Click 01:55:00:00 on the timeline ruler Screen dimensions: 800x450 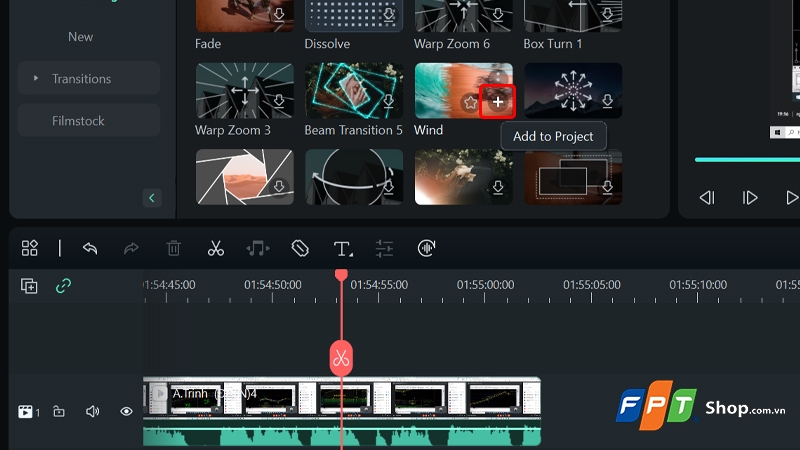(x=485, y=285)
